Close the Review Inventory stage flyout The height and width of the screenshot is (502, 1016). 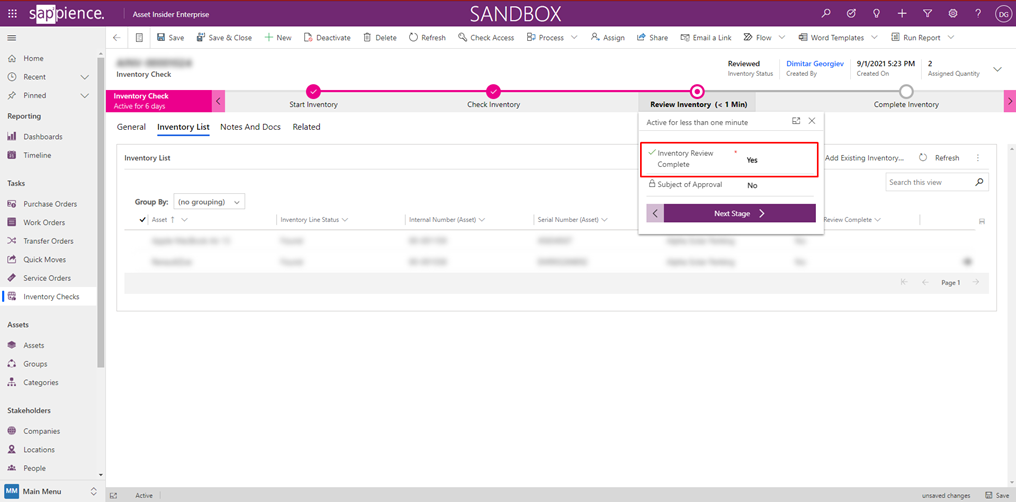click(x=812, y=121)
